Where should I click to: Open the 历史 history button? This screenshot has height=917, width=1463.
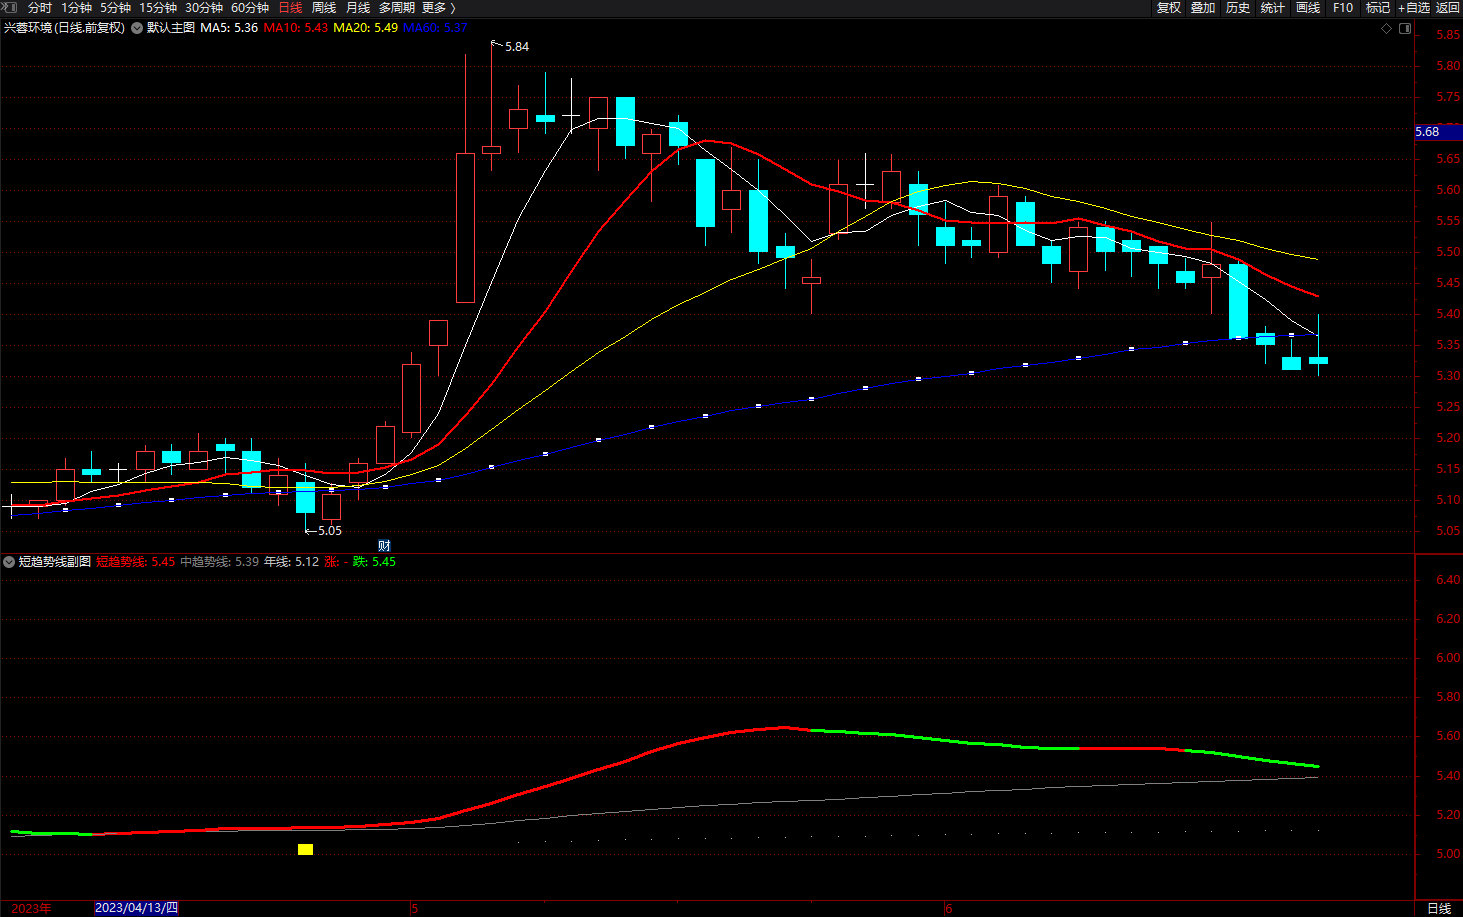[x=1238, y=8]
